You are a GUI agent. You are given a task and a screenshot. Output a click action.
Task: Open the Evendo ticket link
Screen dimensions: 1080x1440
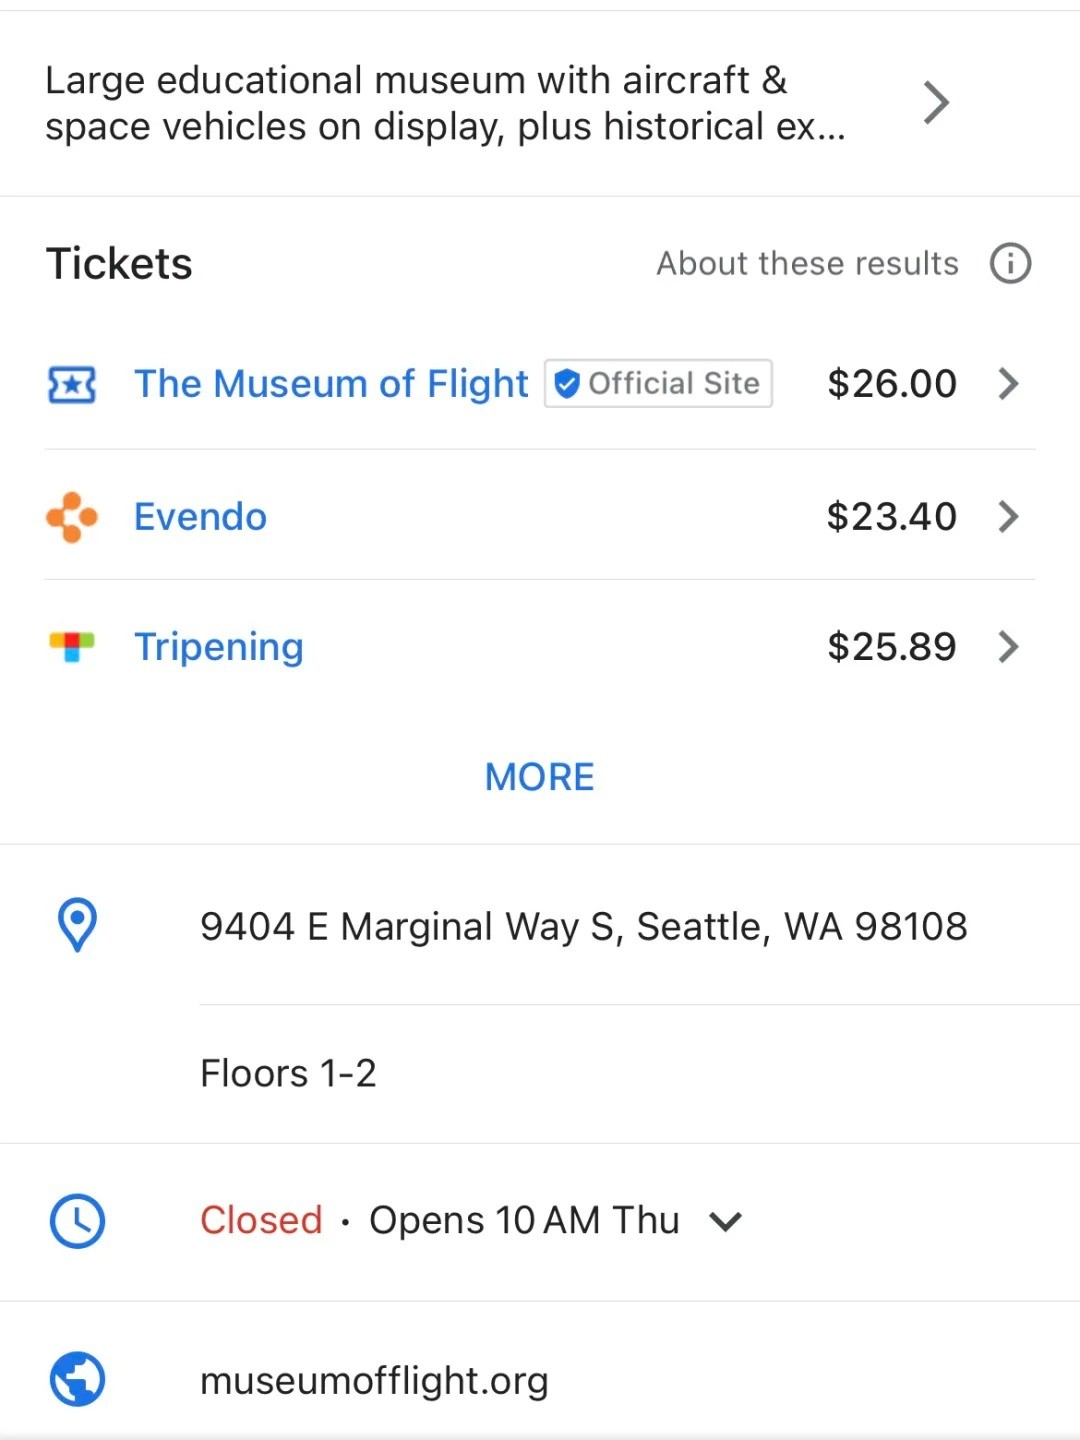coord(200,517)
